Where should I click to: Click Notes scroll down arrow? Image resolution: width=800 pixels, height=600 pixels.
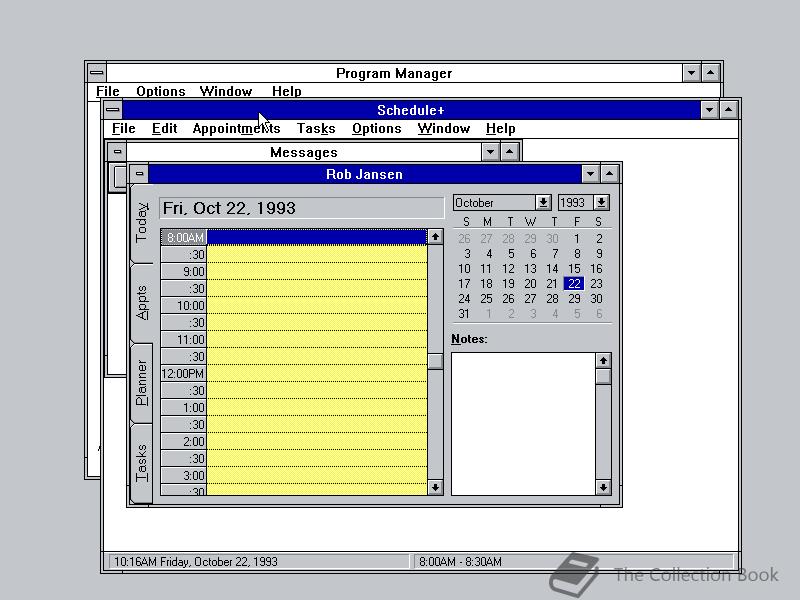(603, 487)
